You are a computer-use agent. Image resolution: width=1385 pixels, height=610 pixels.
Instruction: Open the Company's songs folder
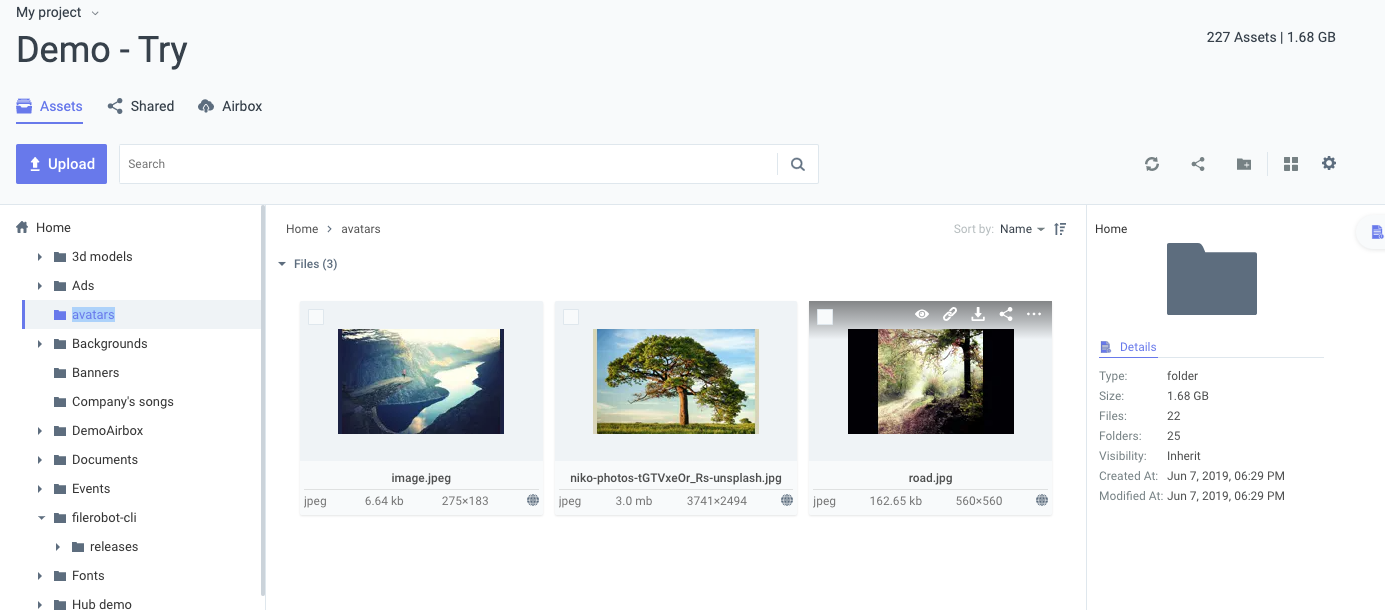123,402
